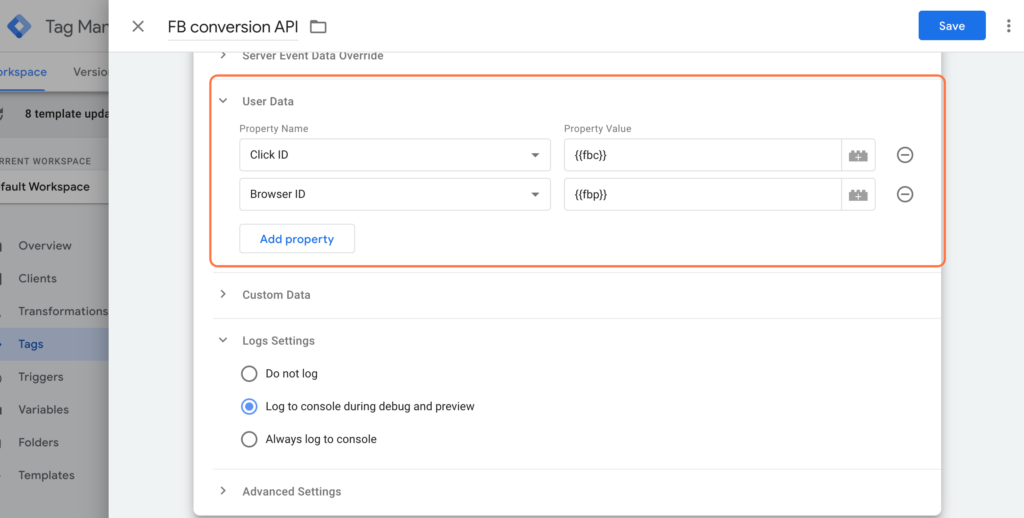Close the FB conversion API tag editor
This screenshot has height=518, width=1024.
138,26
